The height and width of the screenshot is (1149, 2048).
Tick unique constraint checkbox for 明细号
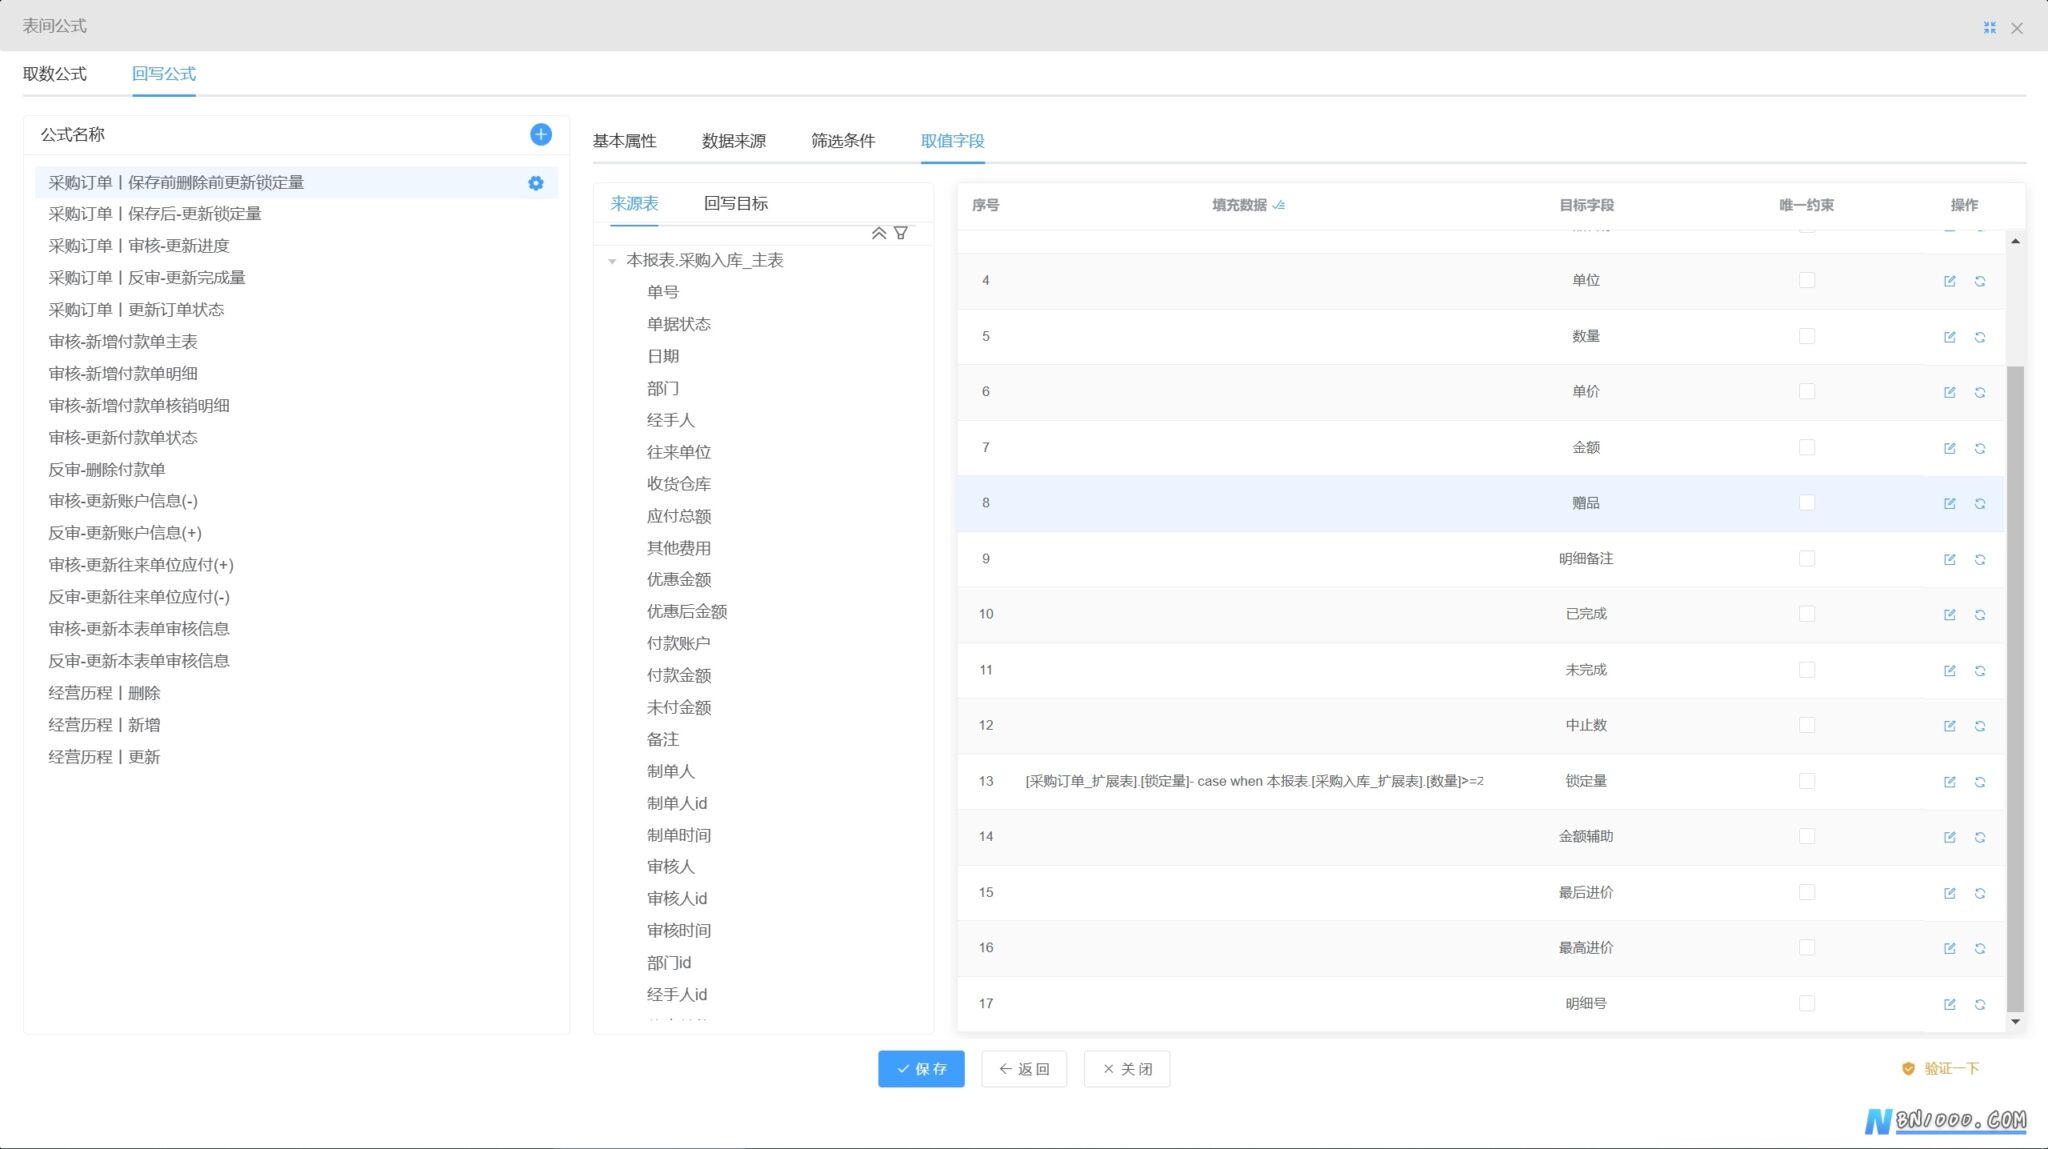click(1807, 1003)
